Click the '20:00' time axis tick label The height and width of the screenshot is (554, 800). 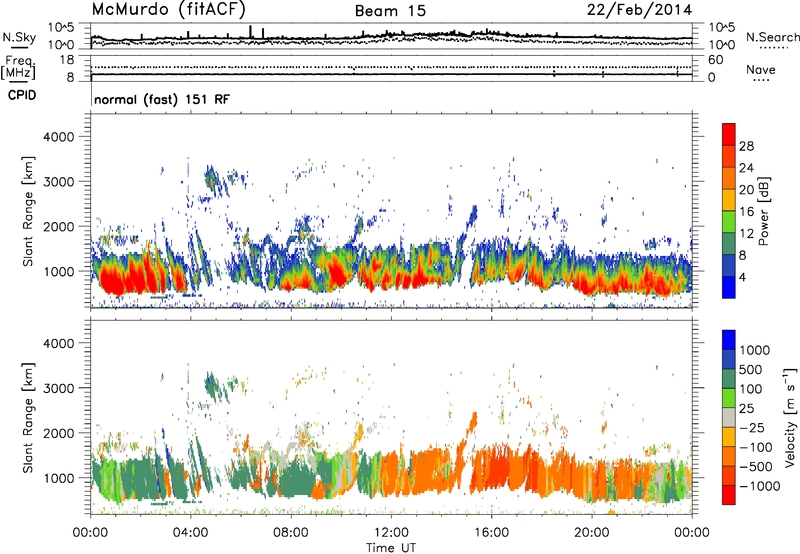tap(592, 533)
